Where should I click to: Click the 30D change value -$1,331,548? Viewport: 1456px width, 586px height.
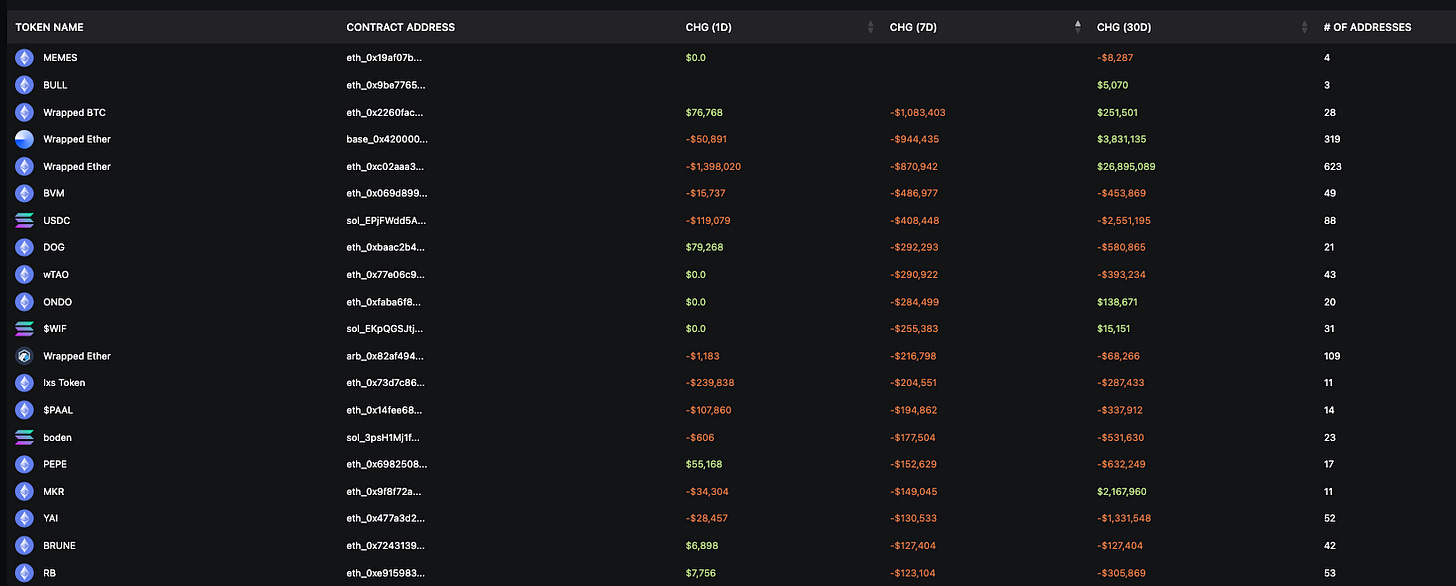(x=1123, y=519)
